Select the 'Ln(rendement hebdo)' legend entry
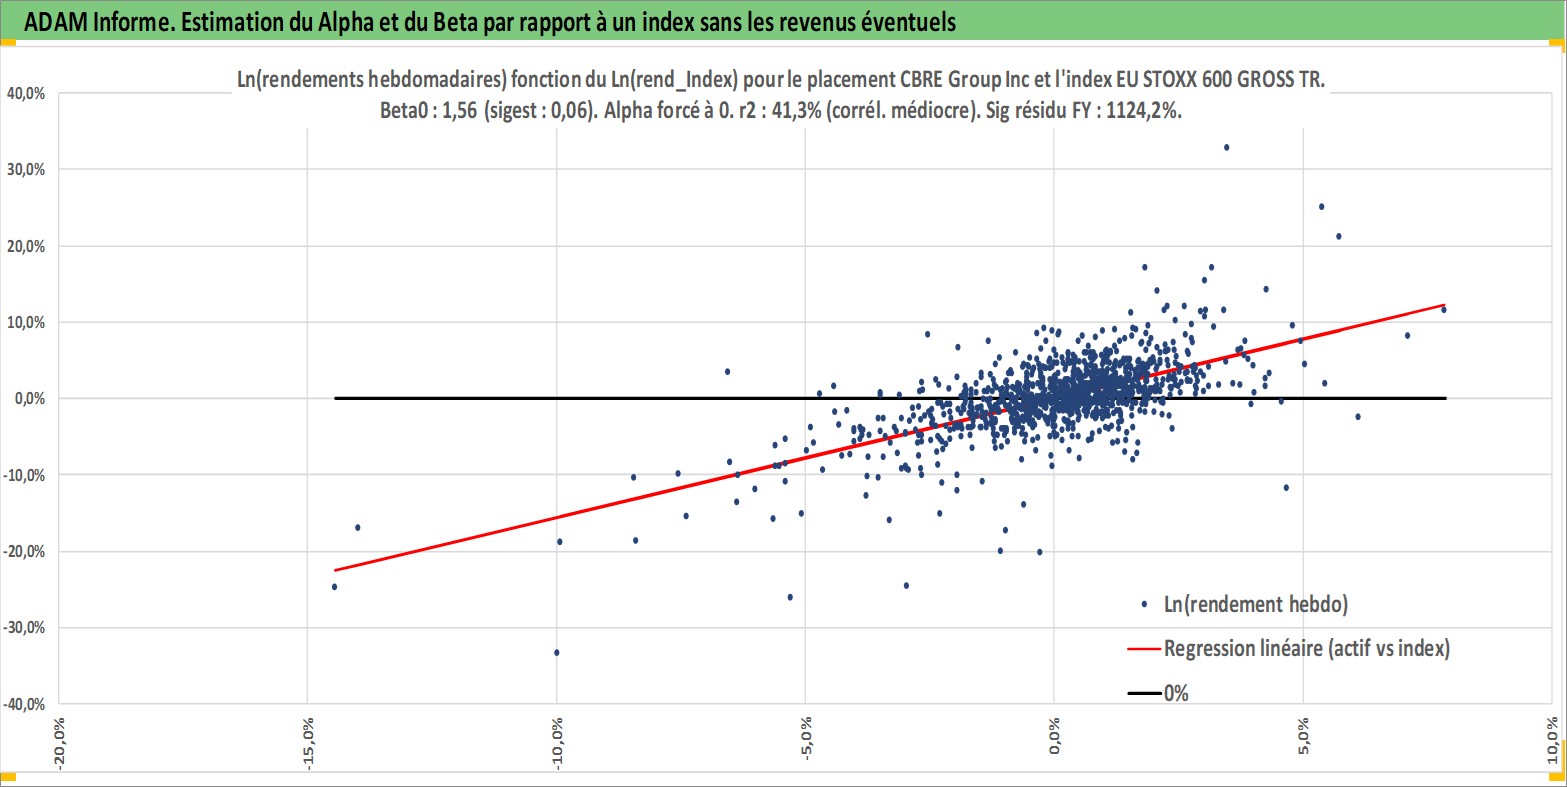Viewport: 1567px width, 787px height. tap(1256, 604)
